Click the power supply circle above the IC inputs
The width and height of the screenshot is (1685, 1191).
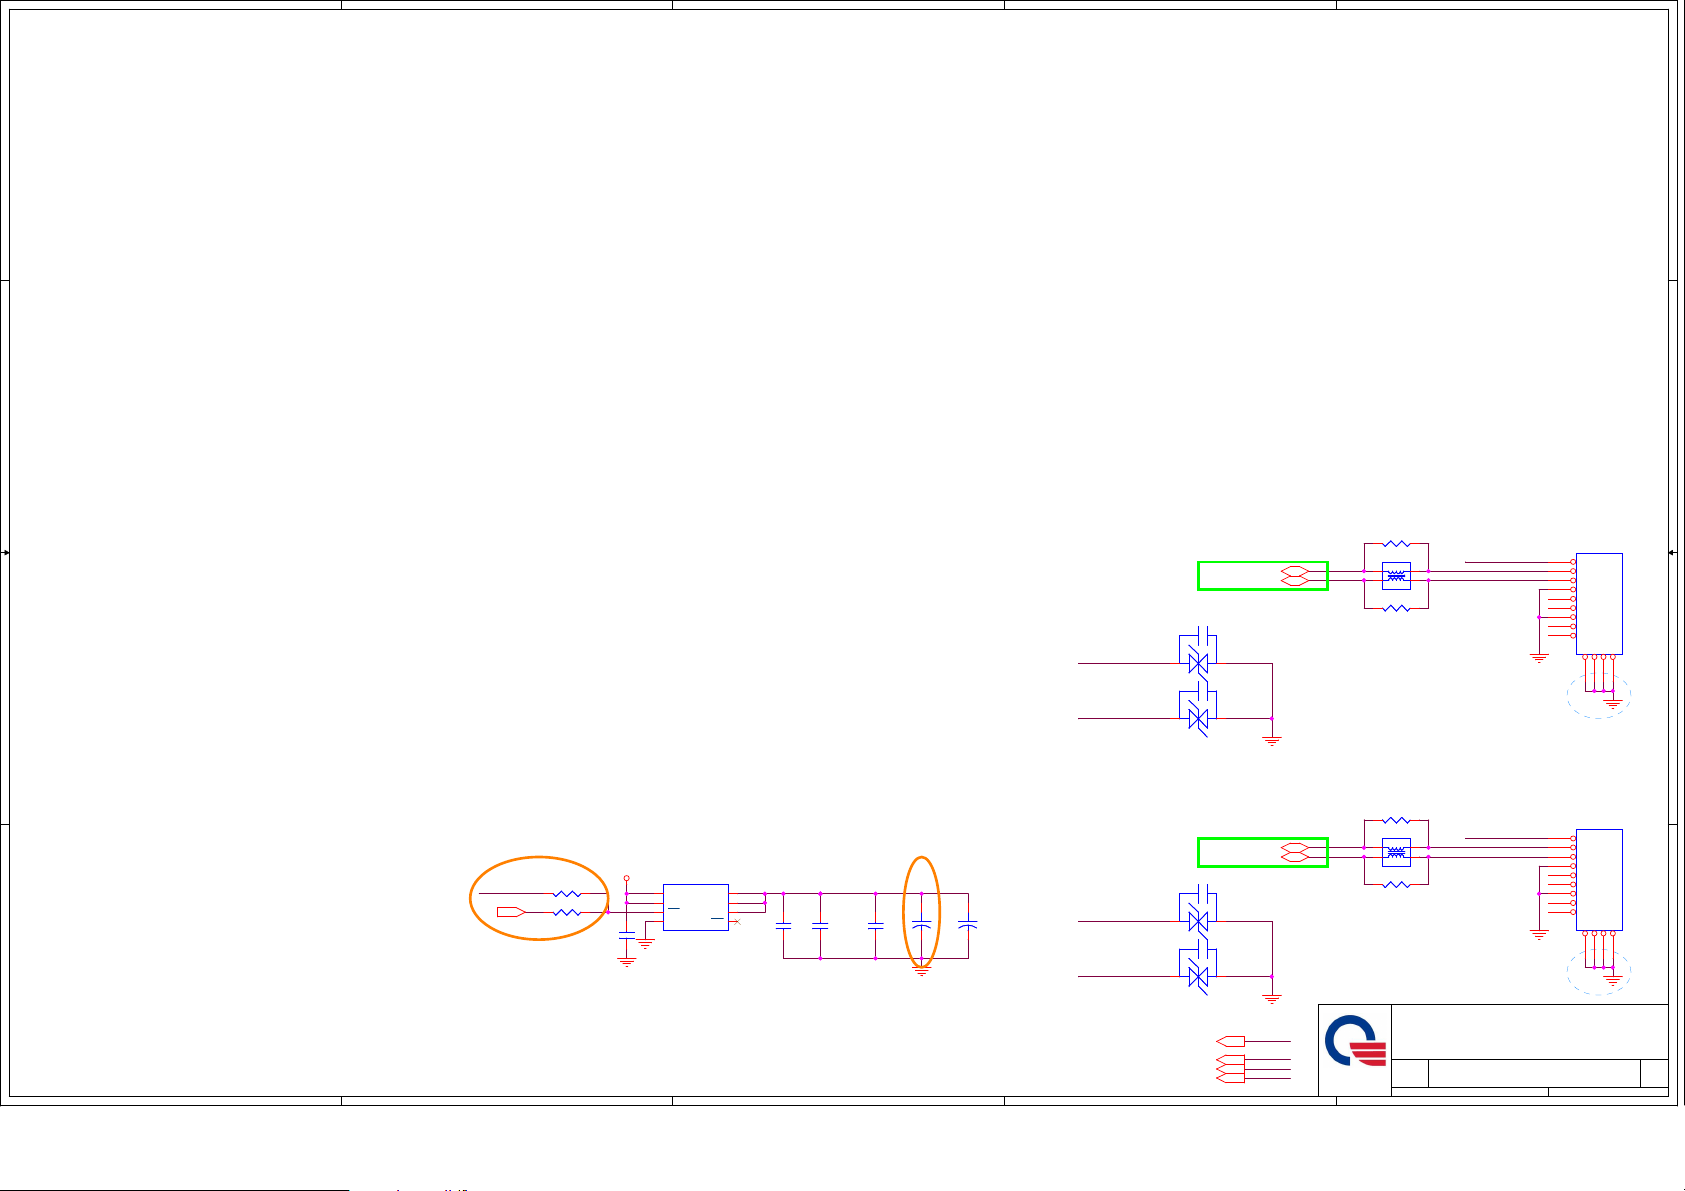[x=626, y=878]
